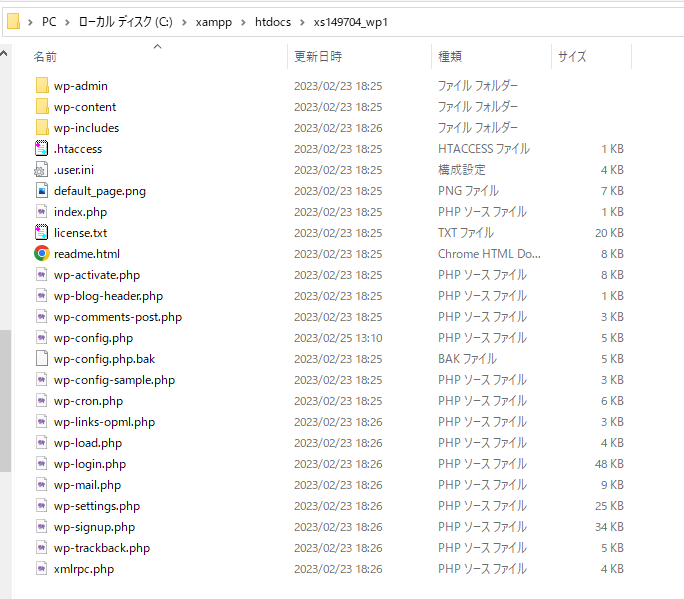Viewport: 684px width, 599px height.
Task: Select the license.txt file icon
Action: click(41, 233)
